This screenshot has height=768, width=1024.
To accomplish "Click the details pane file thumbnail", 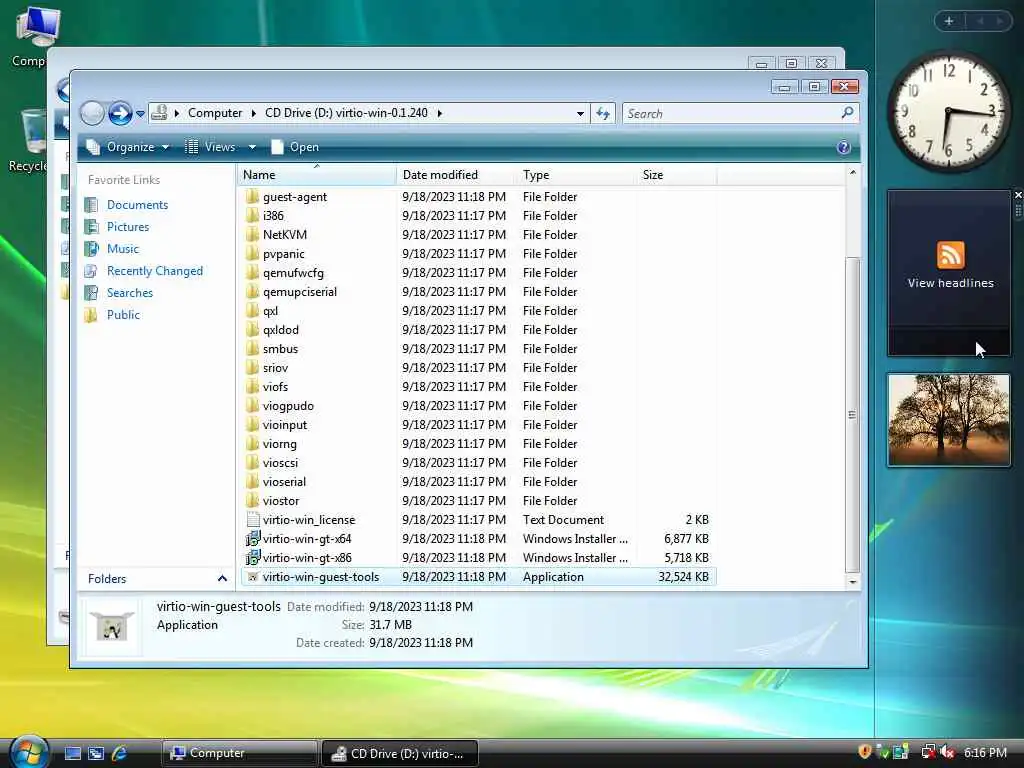I will [112, 626].
